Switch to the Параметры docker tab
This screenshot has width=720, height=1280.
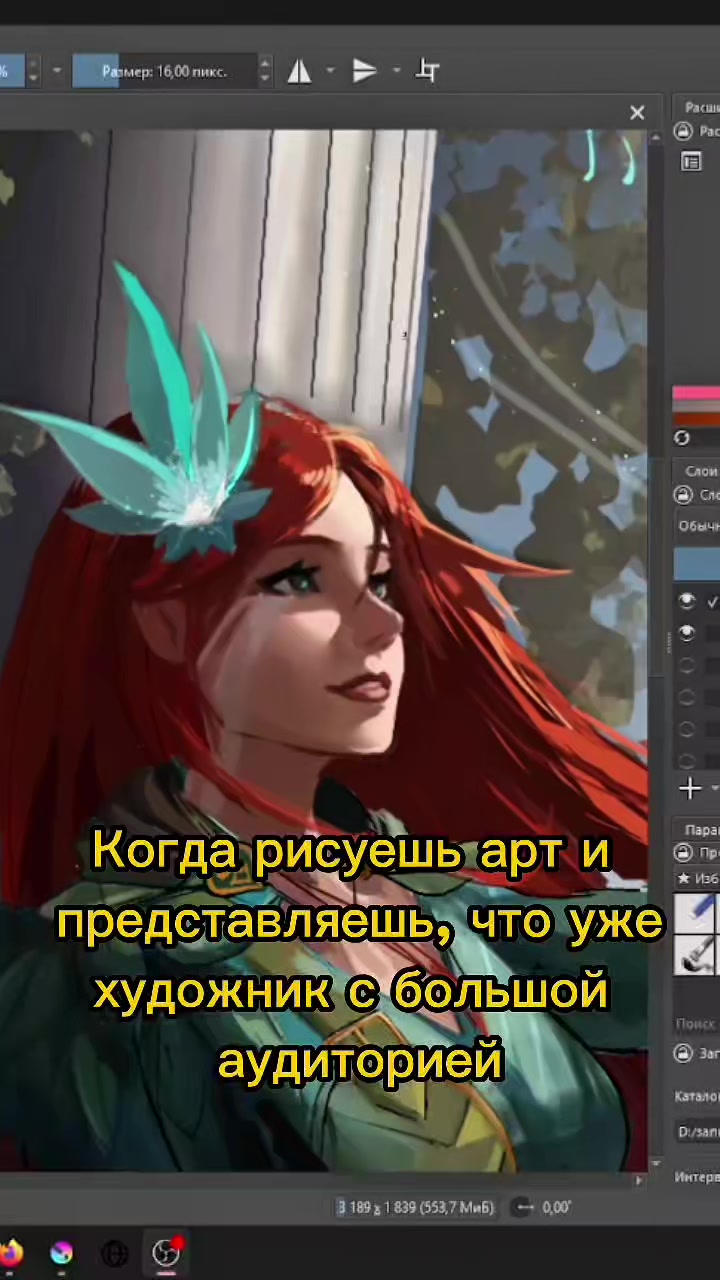coord(701,830)
